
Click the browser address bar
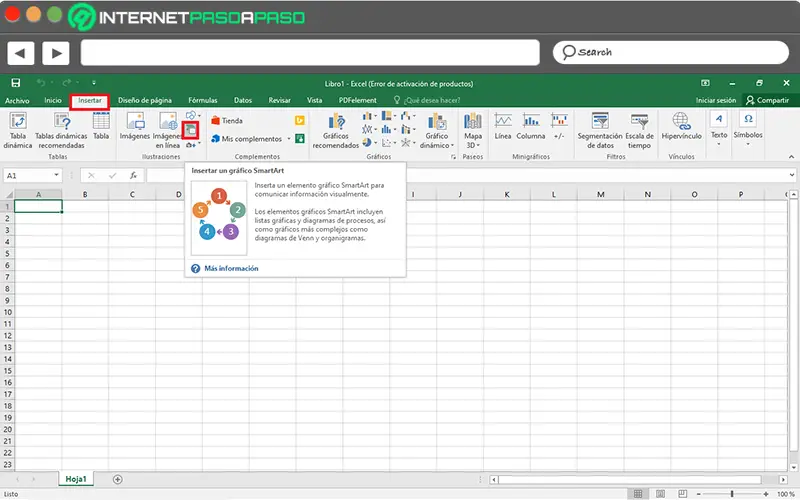coord(310,53)
